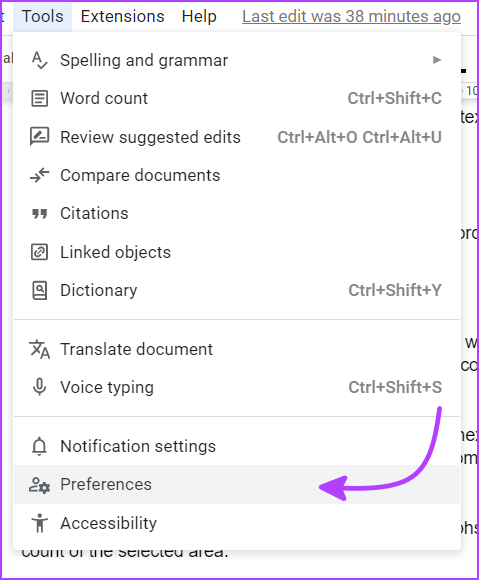Open the Tools menu
Viewport: 479px width, 580px height.
[43, 16]
